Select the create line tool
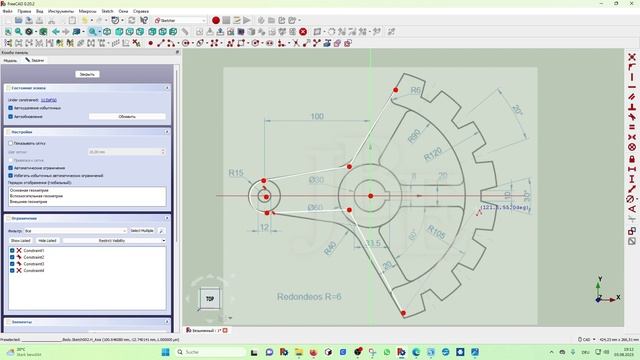This screenshot has width=640, height=360. click(160, 43)
